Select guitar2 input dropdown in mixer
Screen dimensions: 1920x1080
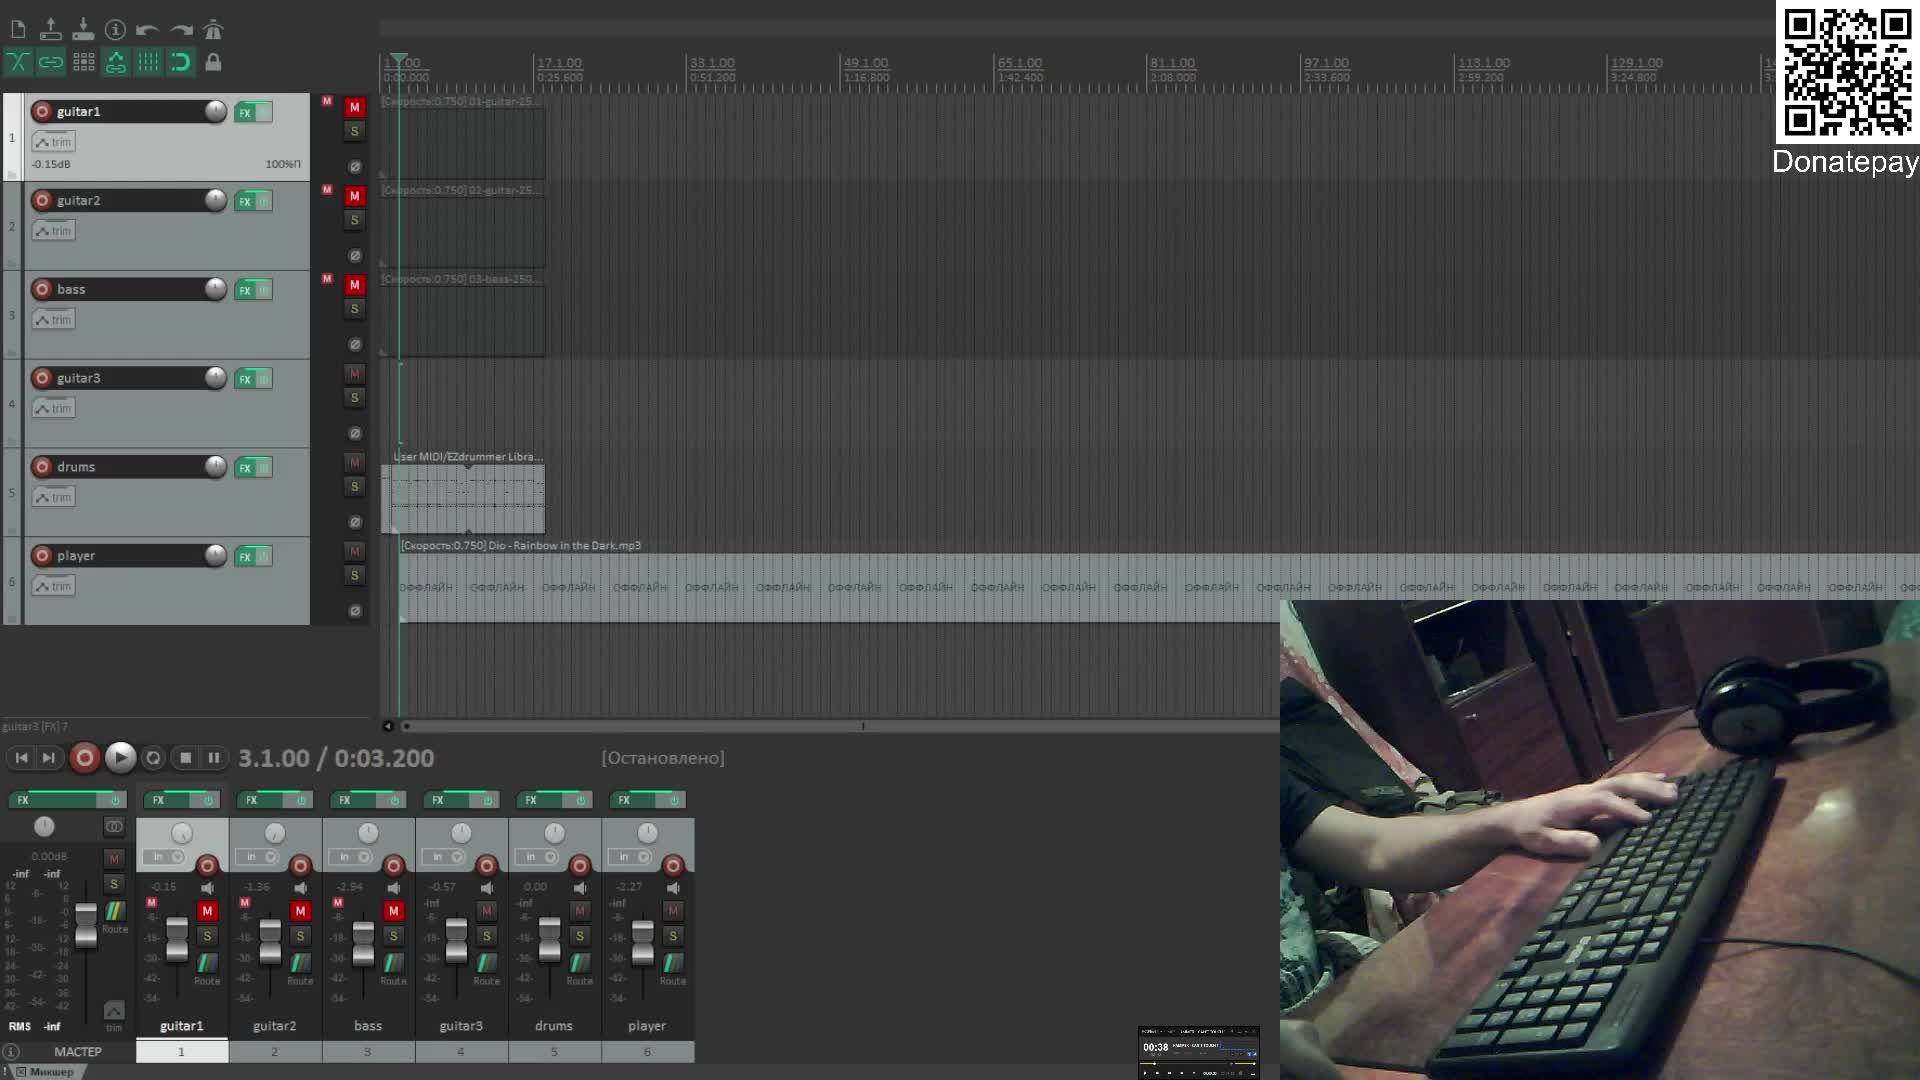(257, 857)
